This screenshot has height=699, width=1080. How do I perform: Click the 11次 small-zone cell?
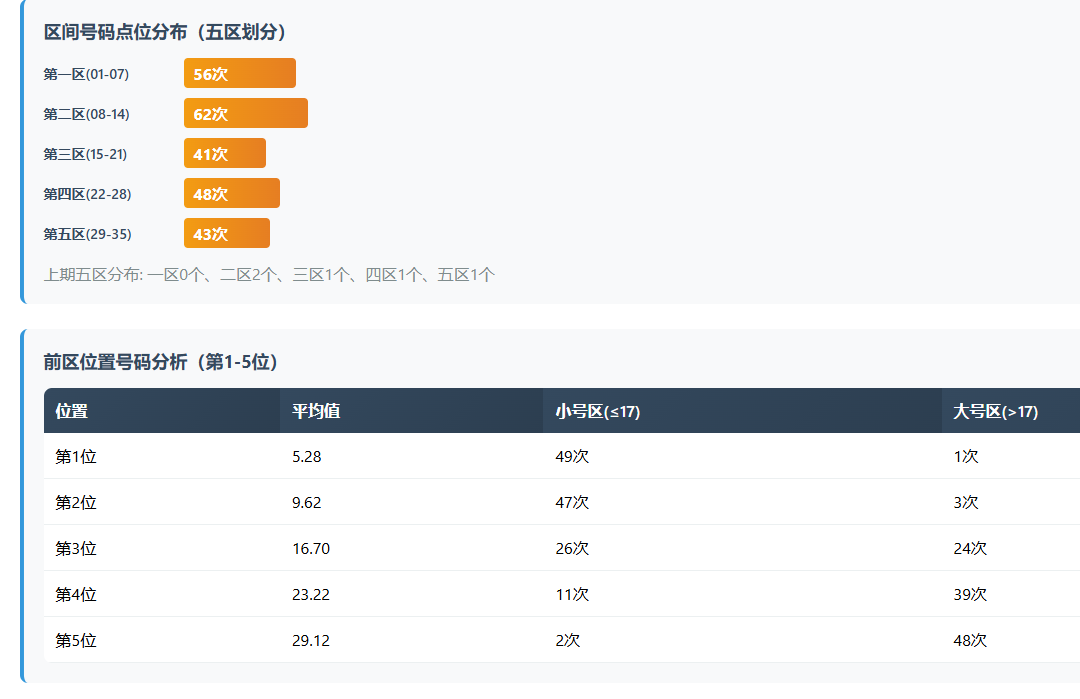click(x=572, y=594)
